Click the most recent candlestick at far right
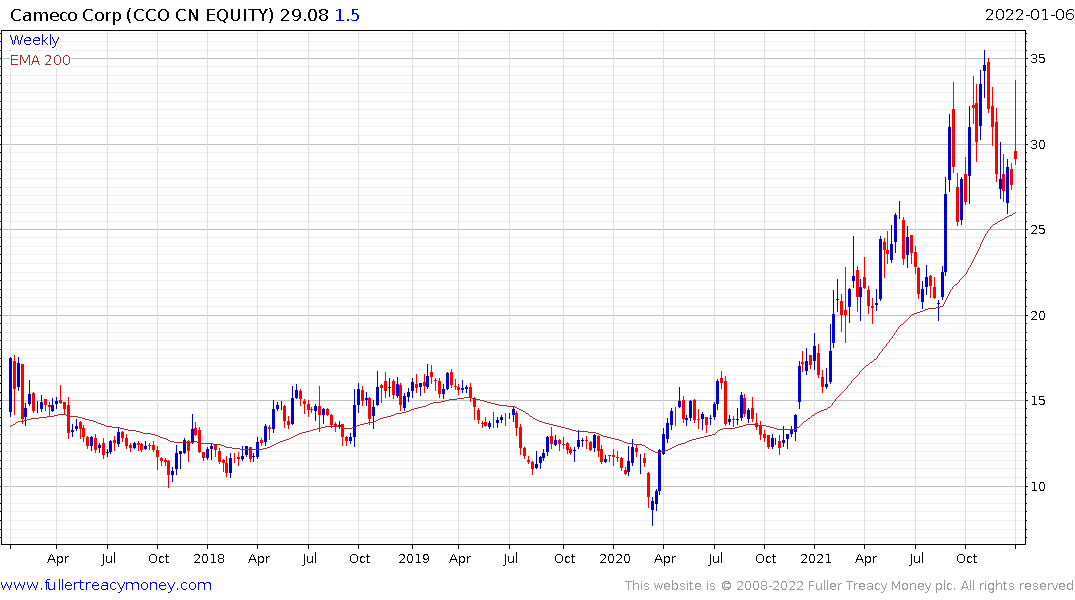 1016,154
